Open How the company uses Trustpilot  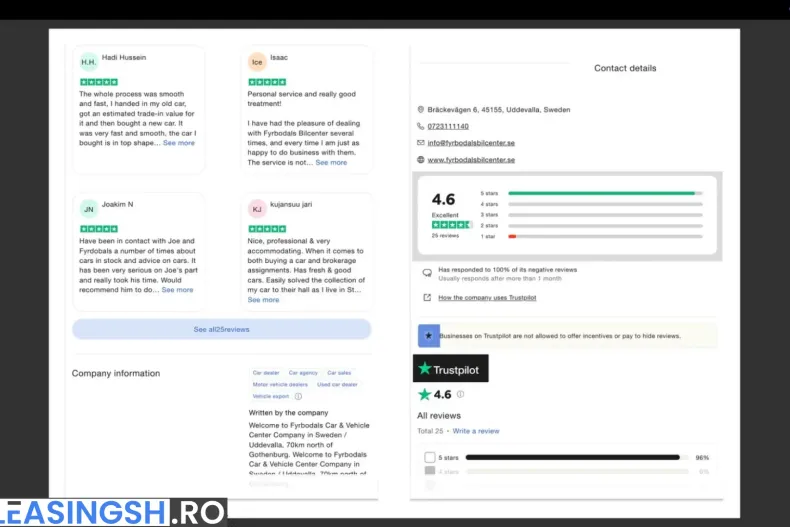click(x=486, y=297)
